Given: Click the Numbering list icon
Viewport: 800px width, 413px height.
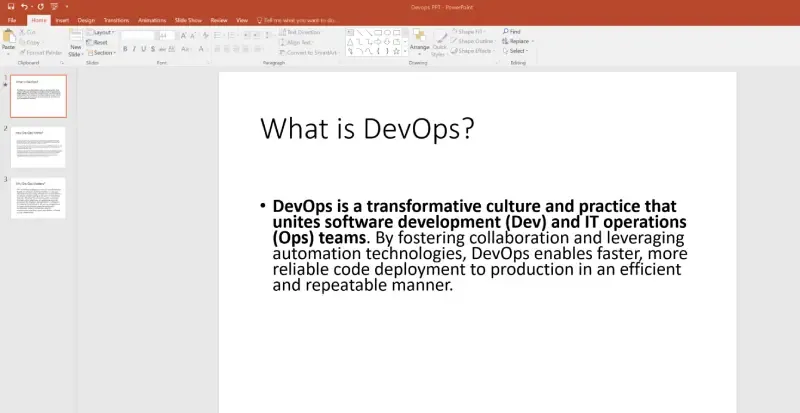Looking at the screenshot, I should (231, 36).
